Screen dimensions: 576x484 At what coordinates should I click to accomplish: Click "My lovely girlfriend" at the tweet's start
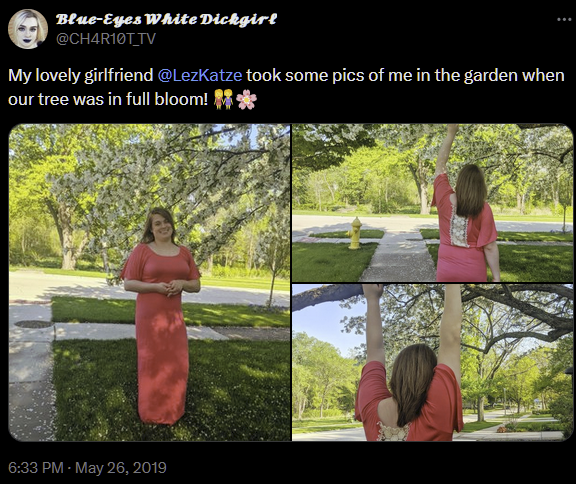pyautogui.click(x=80, y=75)
